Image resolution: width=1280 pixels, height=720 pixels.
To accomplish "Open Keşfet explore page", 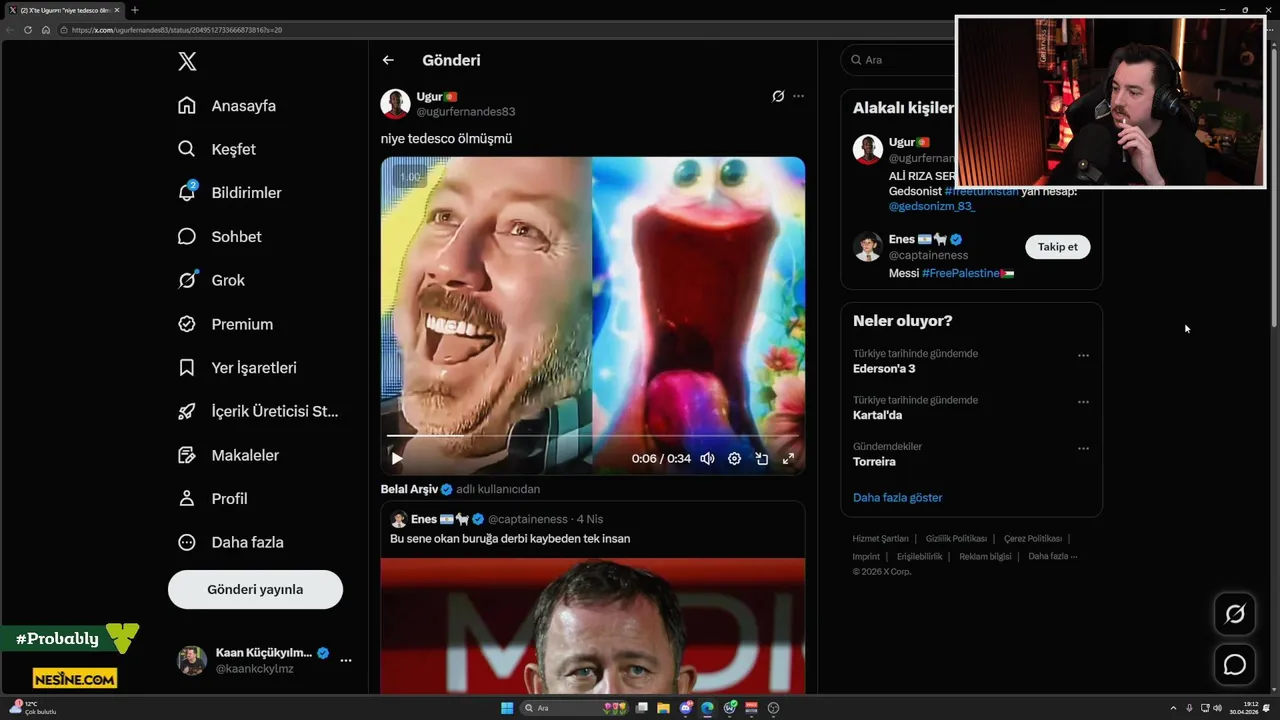I will pos(217,149).
